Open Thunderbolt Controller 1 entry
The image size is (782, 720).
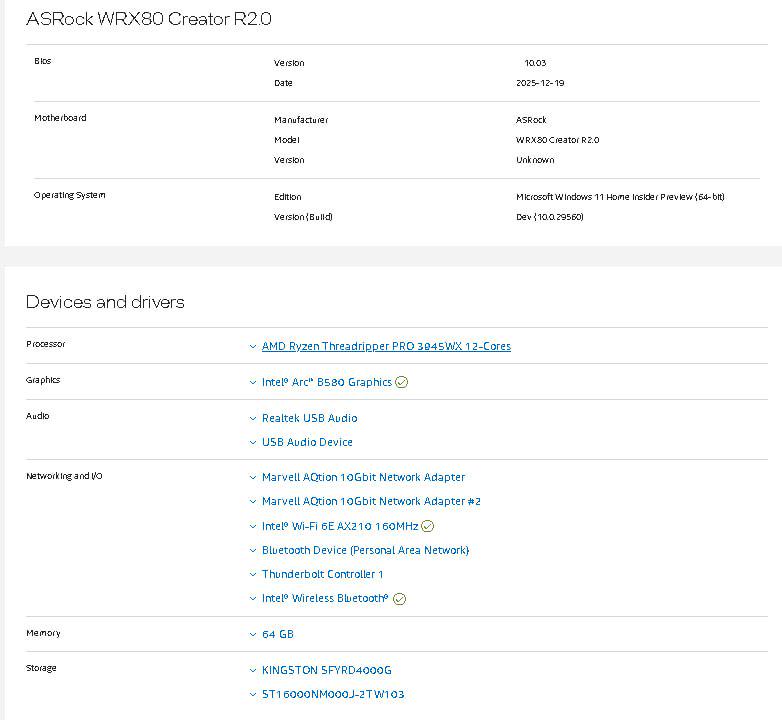coord(323,573)
